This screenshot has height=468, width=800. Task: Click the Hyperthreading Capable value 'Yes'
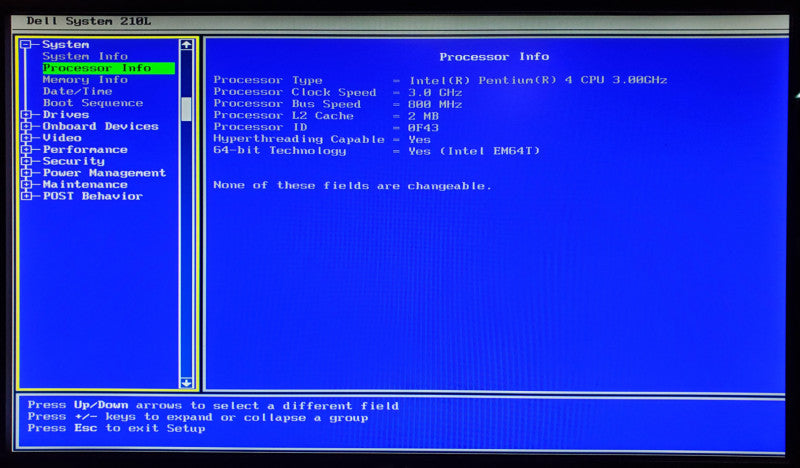pos(419,139)
